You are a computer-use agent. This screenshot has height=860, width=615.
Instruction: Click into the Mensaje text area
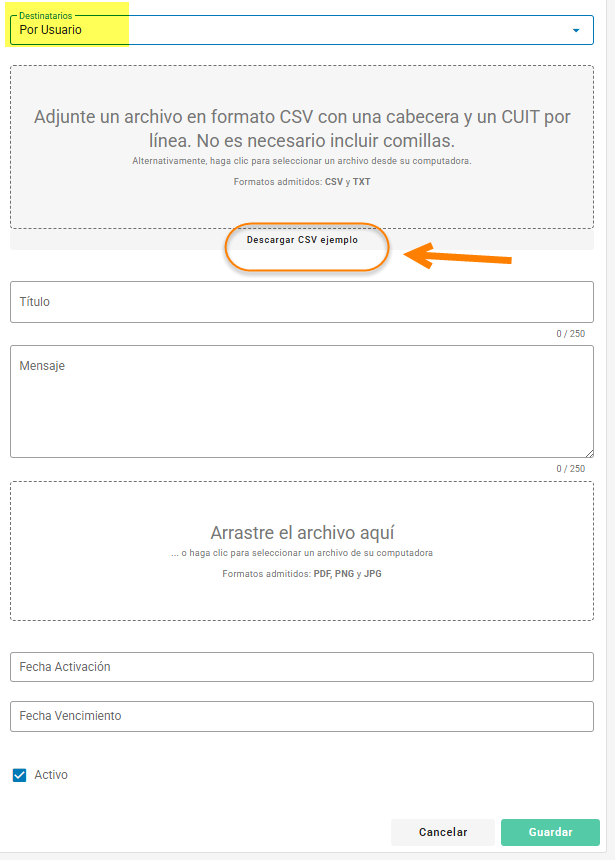pyautogui.click(x=302, y=401)
